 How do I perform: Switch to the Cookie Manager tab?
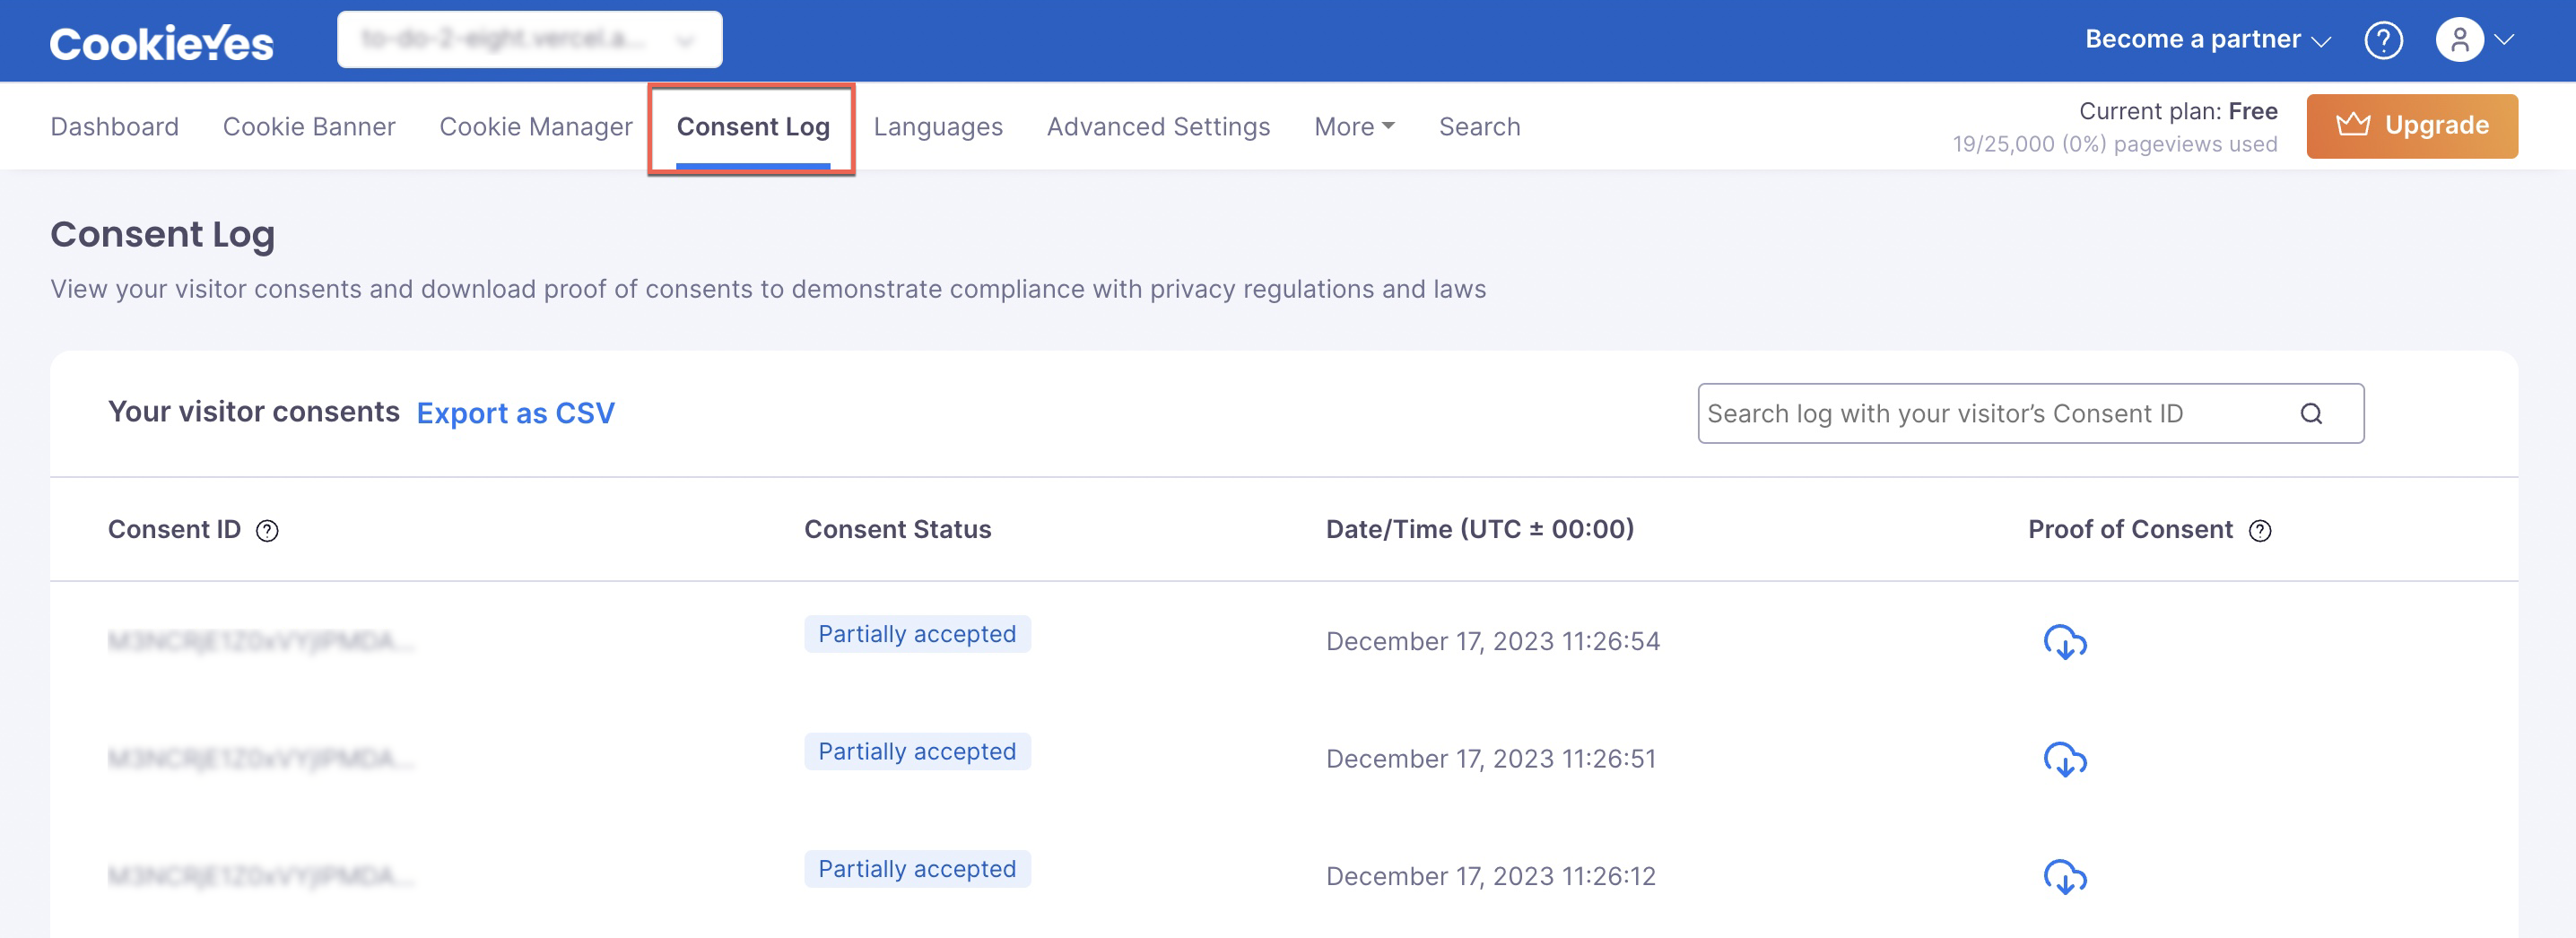[x=536, y=126]
